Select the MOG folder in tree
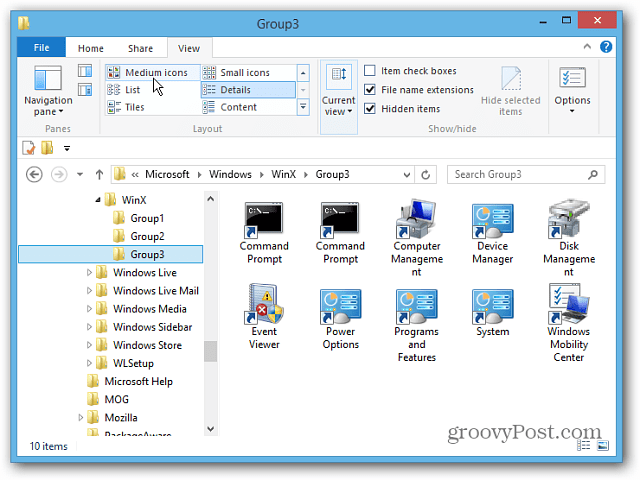This screenshot has height=480, width=640. pyautogui.click(x=108, y=399)
